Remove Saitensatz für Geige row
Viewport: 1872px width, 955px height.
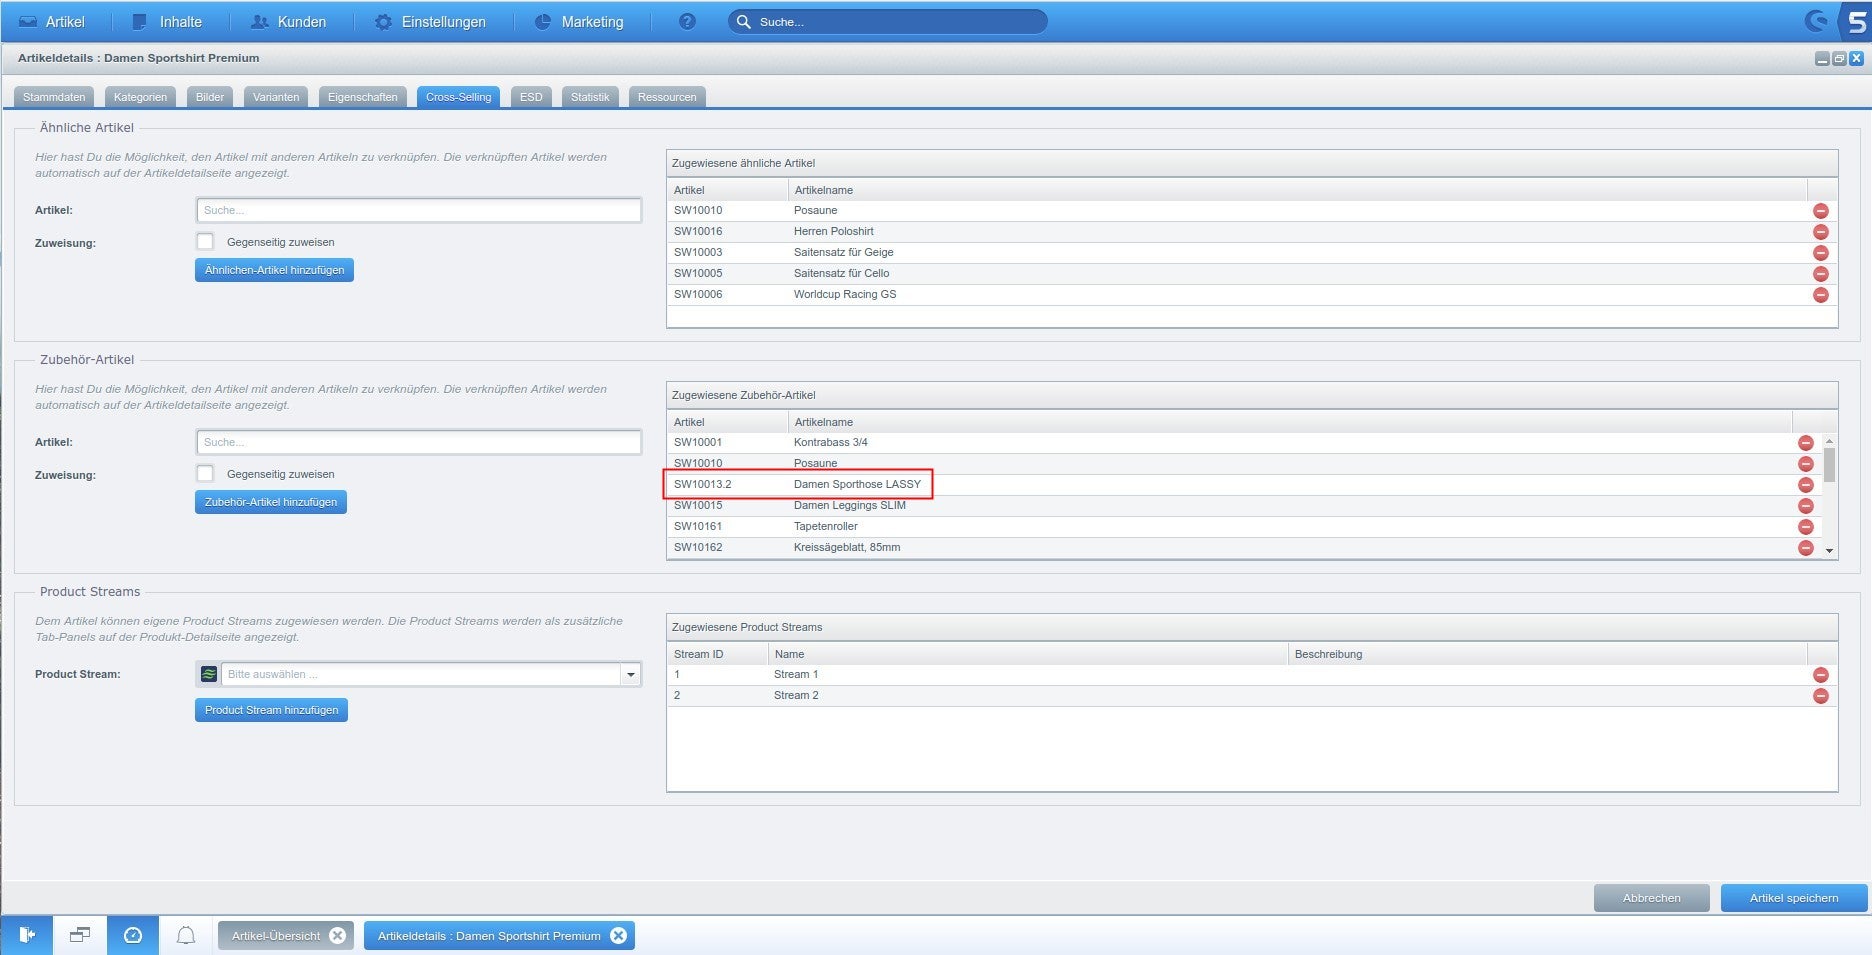(1820, 253)
